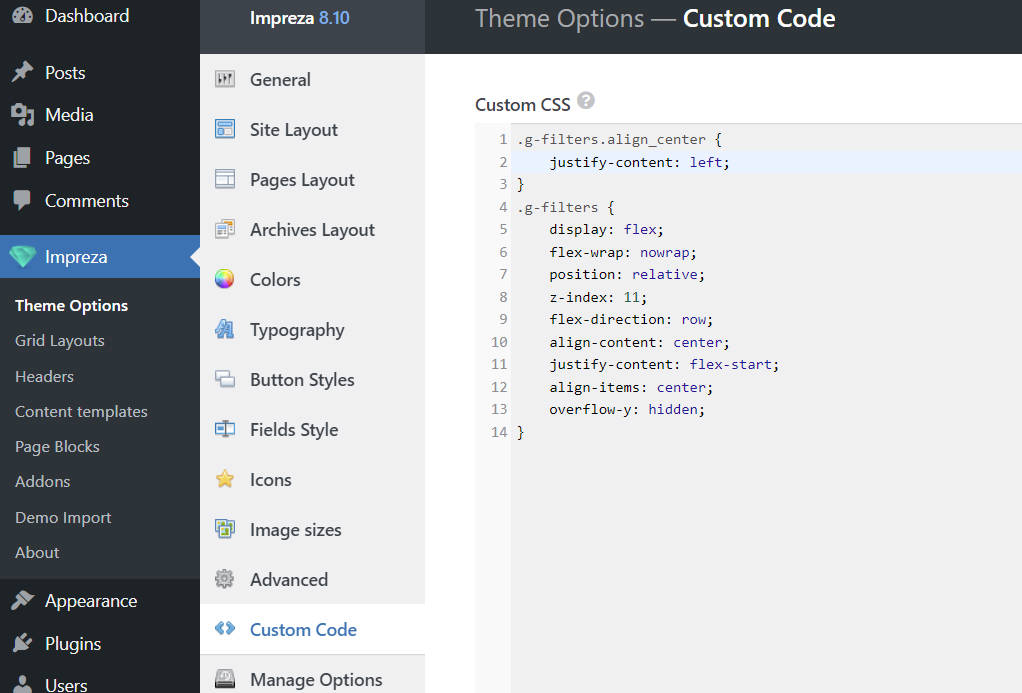
Task: Click the Appearance paintbrush icon
Action: point(22,600)
